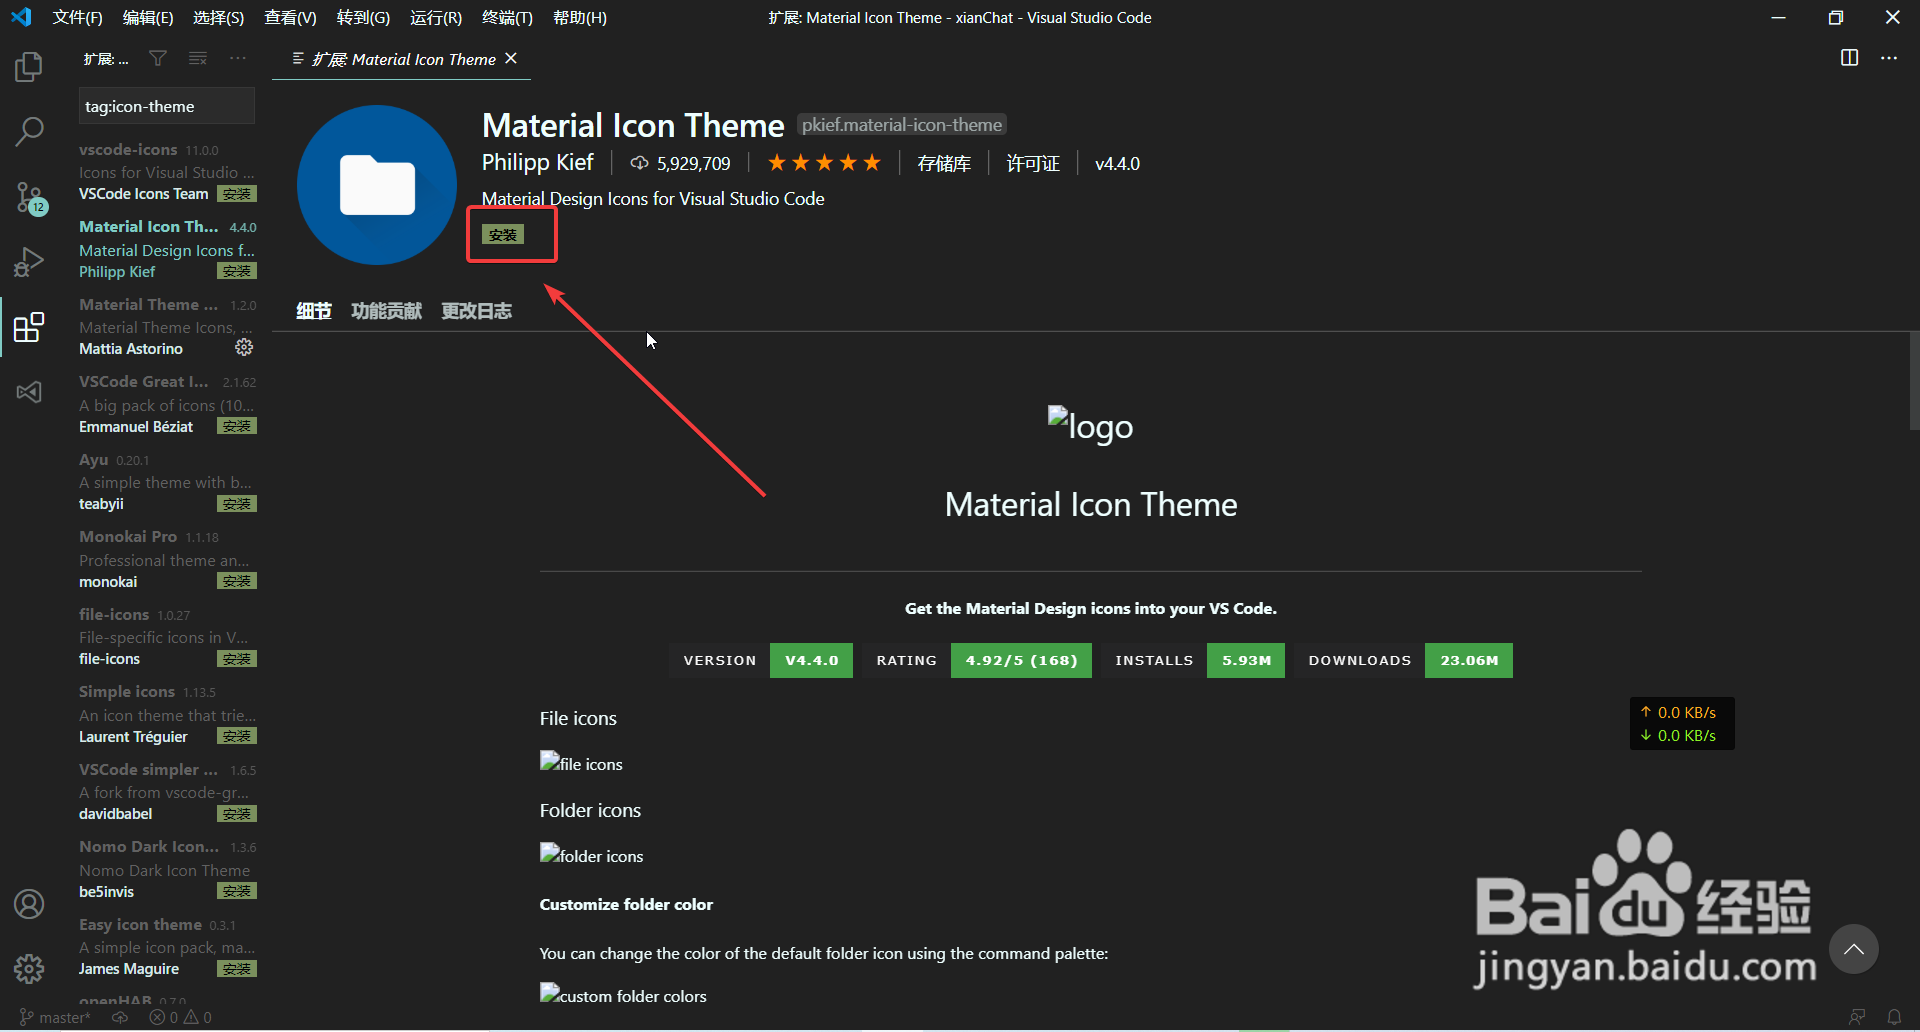Click the publisher name Philipp Kief
The image size is (1920, 1032).
click(x=537, y=162)
